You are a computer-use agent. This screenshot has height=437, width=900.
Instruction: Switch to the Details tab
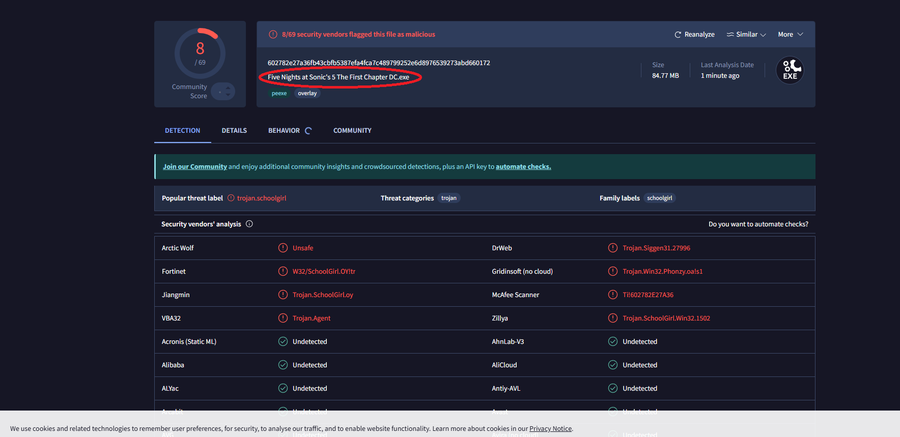pos(234,131)
